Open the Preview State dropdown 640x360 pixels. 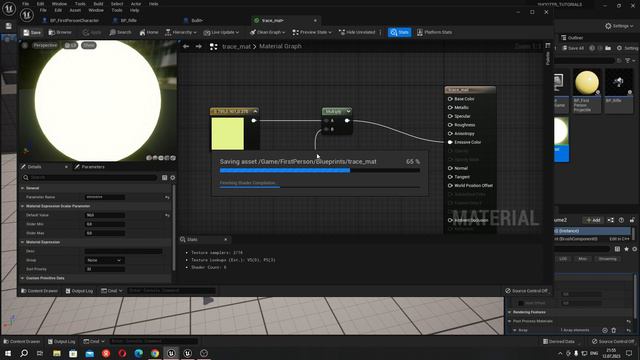click(x=312, y=32)
